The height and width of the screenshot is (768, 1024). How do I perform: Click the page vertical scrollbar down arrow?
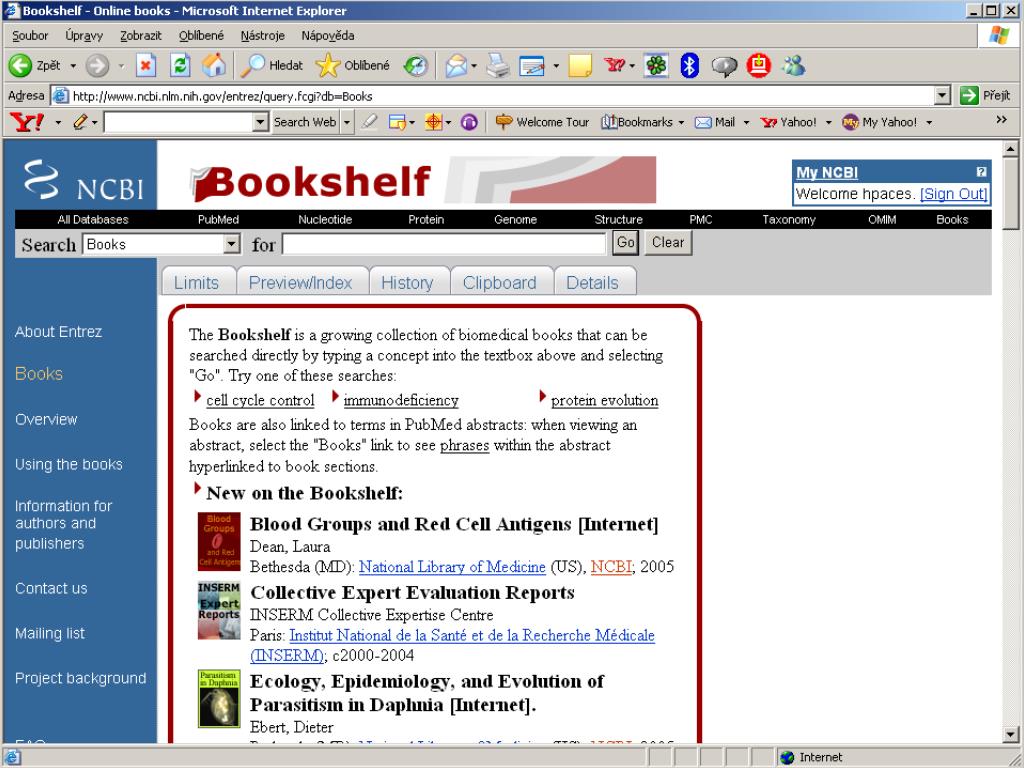point(1010,733)
